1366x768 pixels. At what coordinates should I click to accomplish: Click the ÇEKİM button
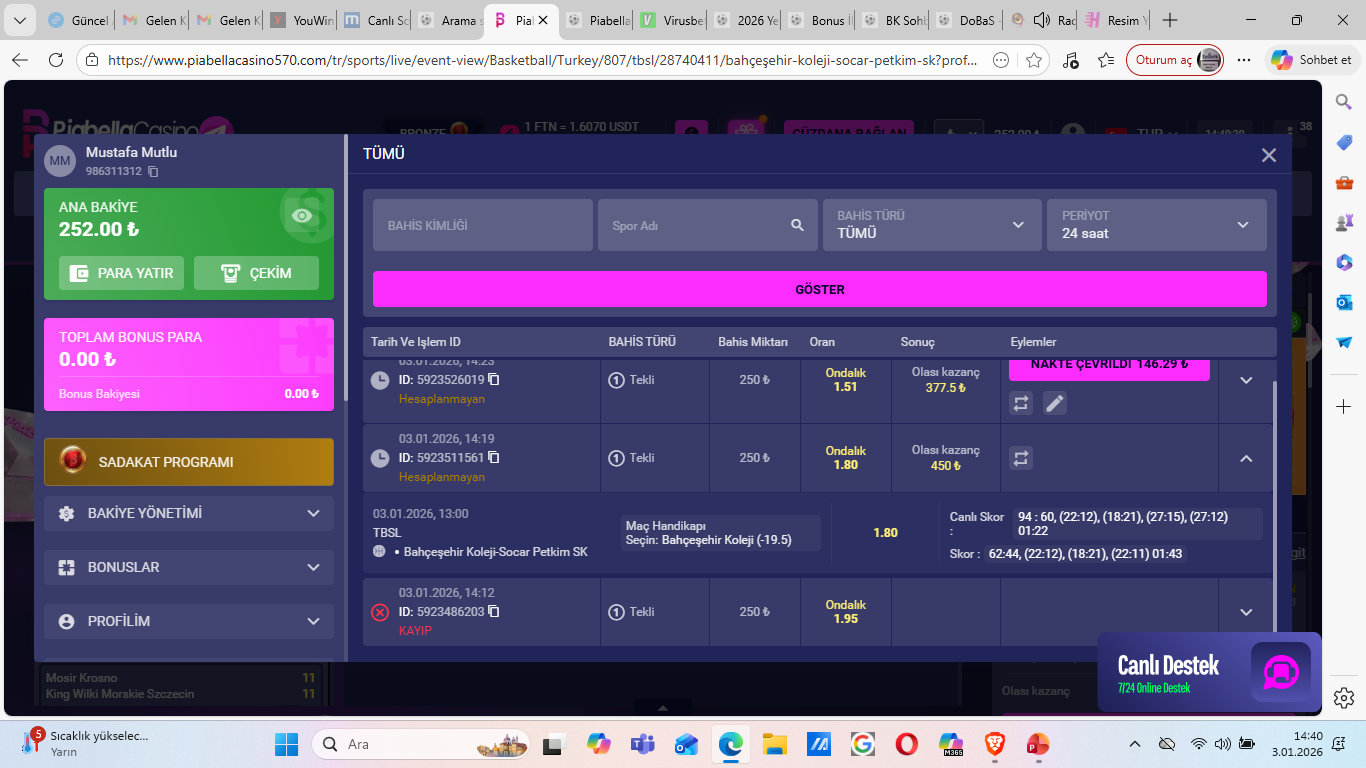[256, 273]
